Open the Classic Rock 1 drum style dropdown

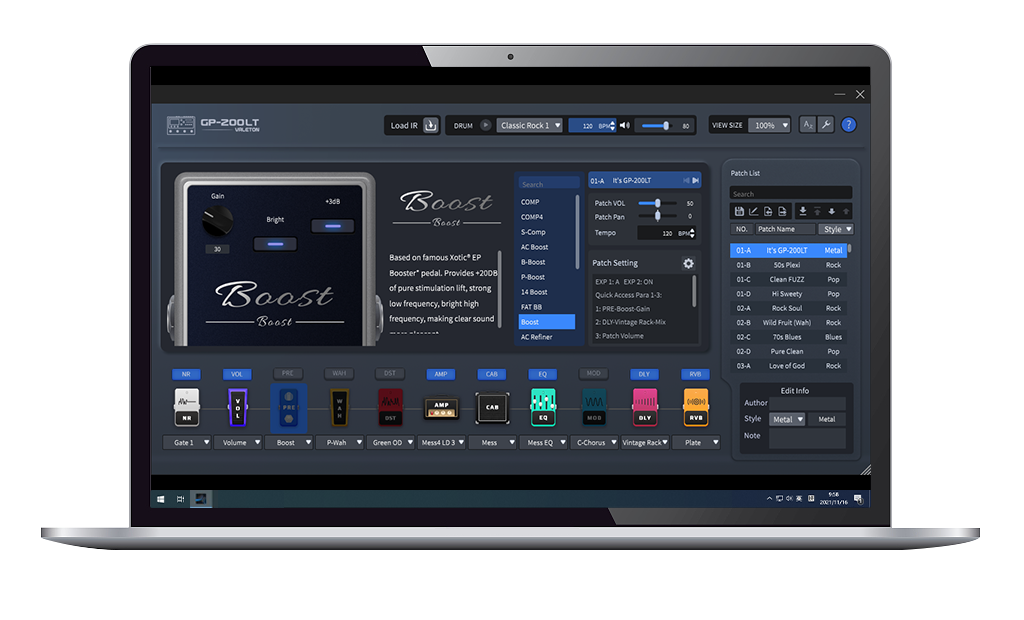530,125
